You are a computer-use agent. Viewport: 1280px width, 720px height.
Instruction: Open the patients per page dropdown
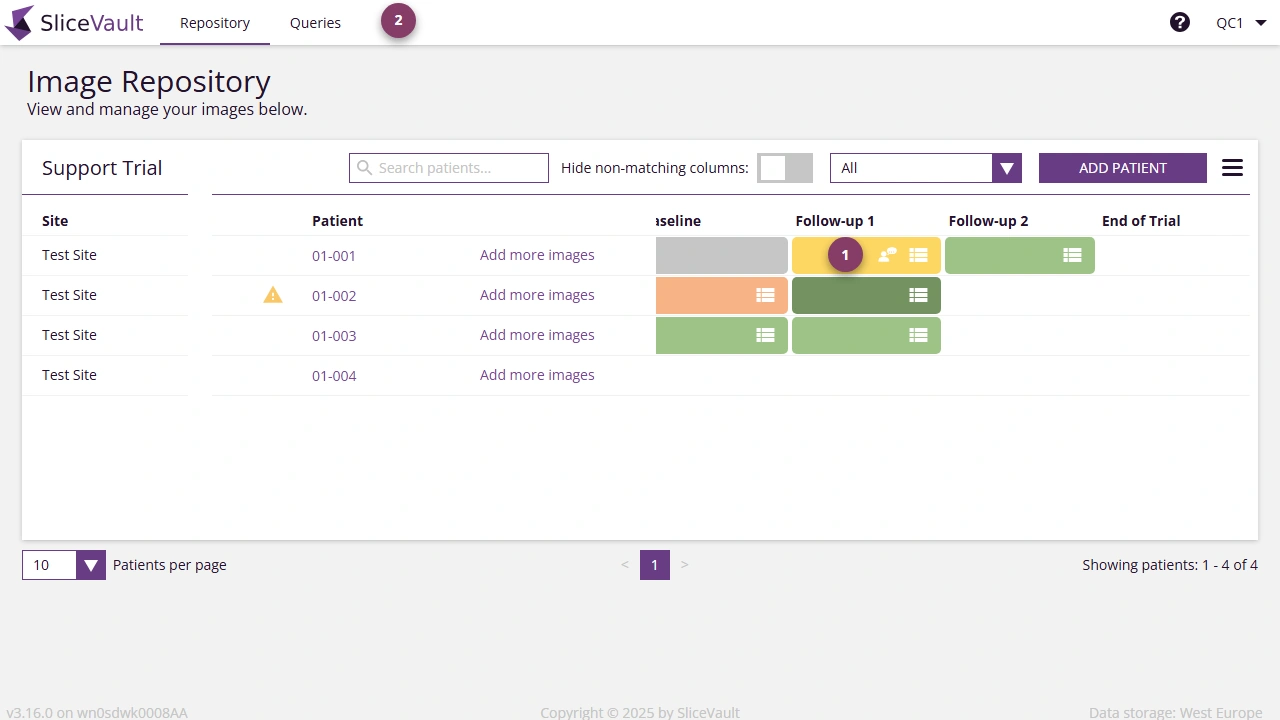tap(91, 565)
